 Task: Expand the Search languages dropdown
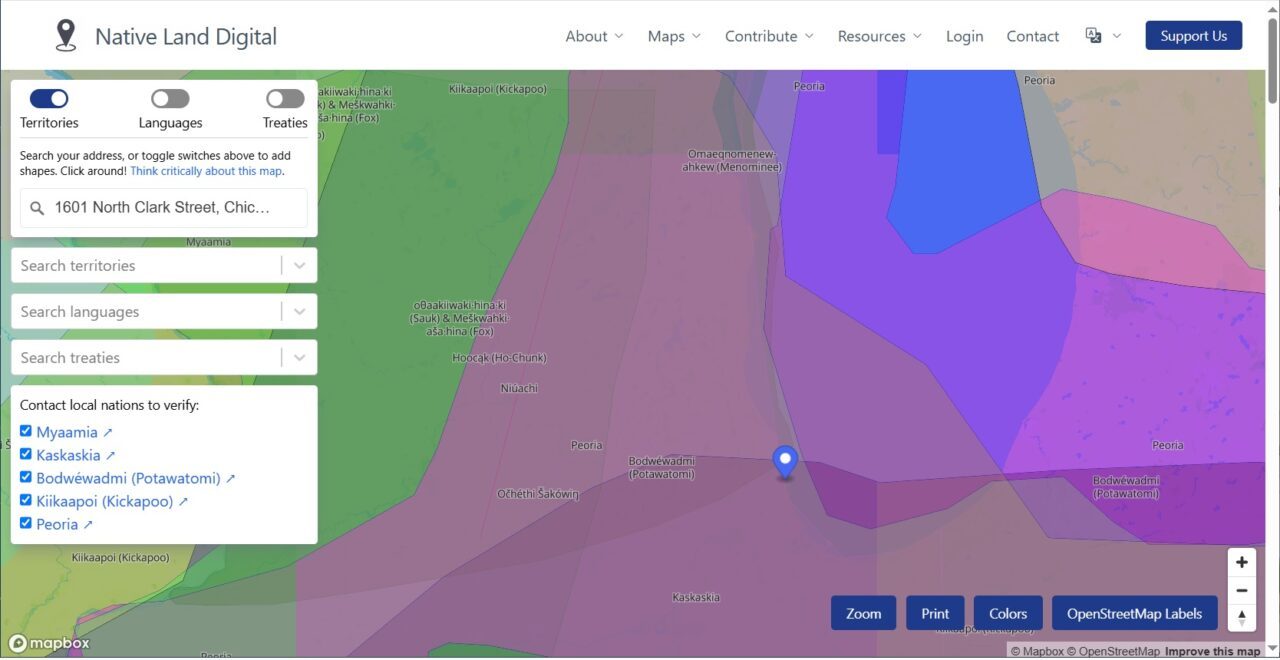point(299,311)
